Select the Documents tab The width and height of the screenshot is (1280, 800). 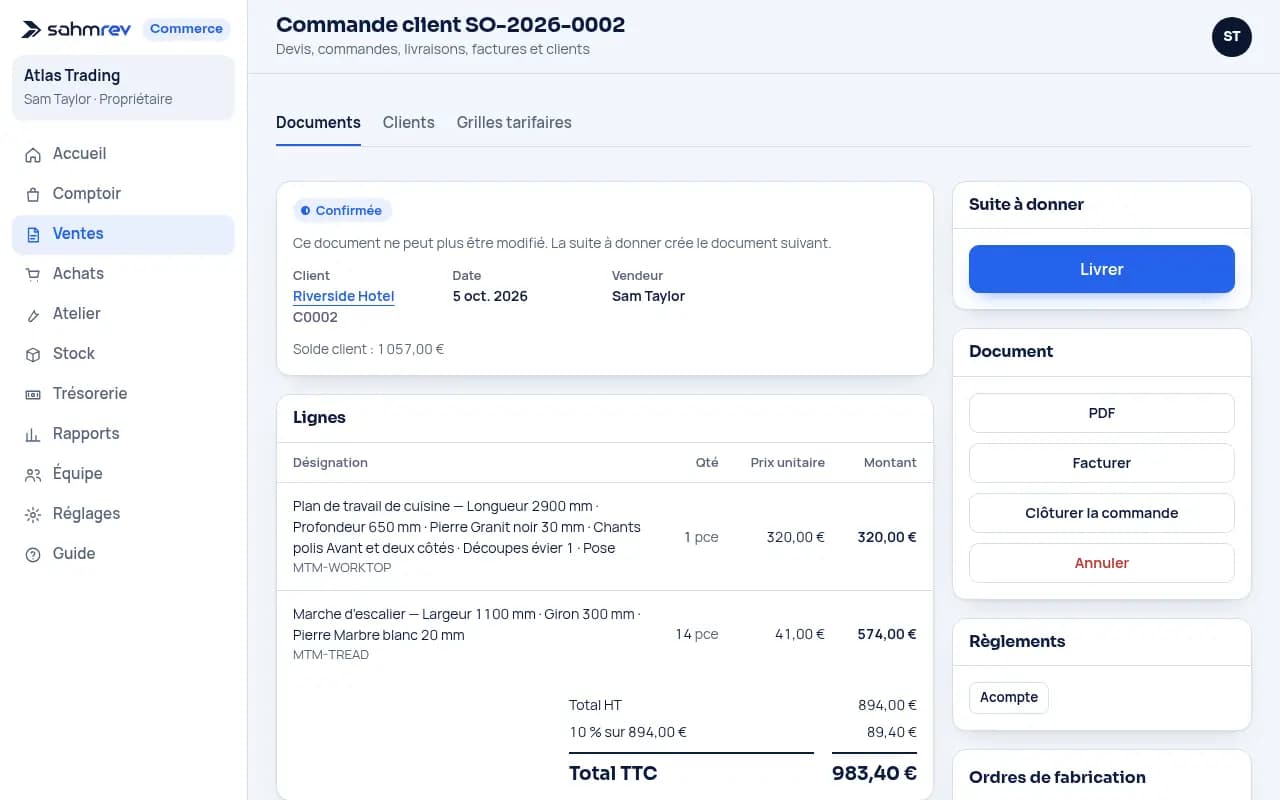318,122
